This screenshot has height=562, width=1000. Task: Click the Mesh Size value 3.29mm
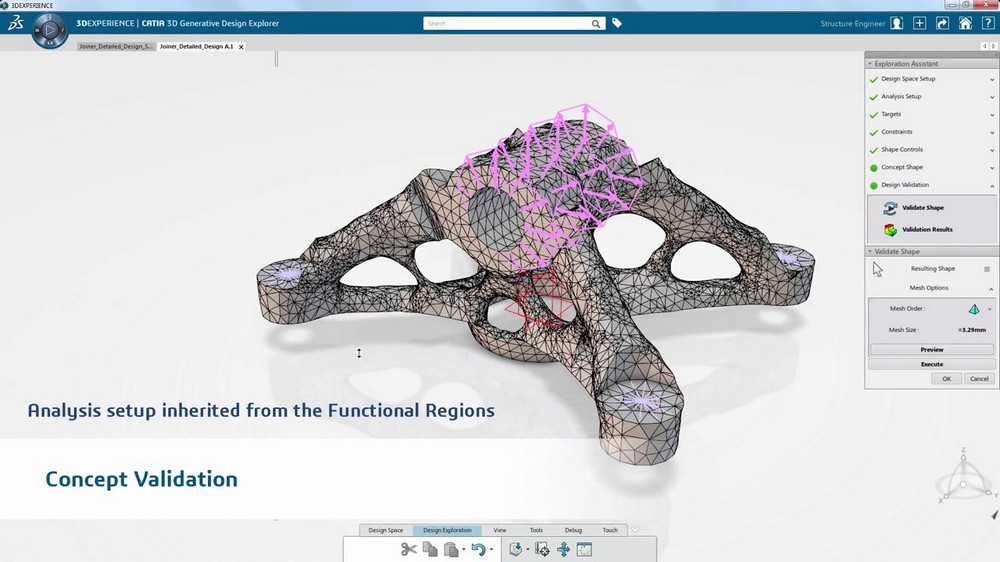click(972, 330)
